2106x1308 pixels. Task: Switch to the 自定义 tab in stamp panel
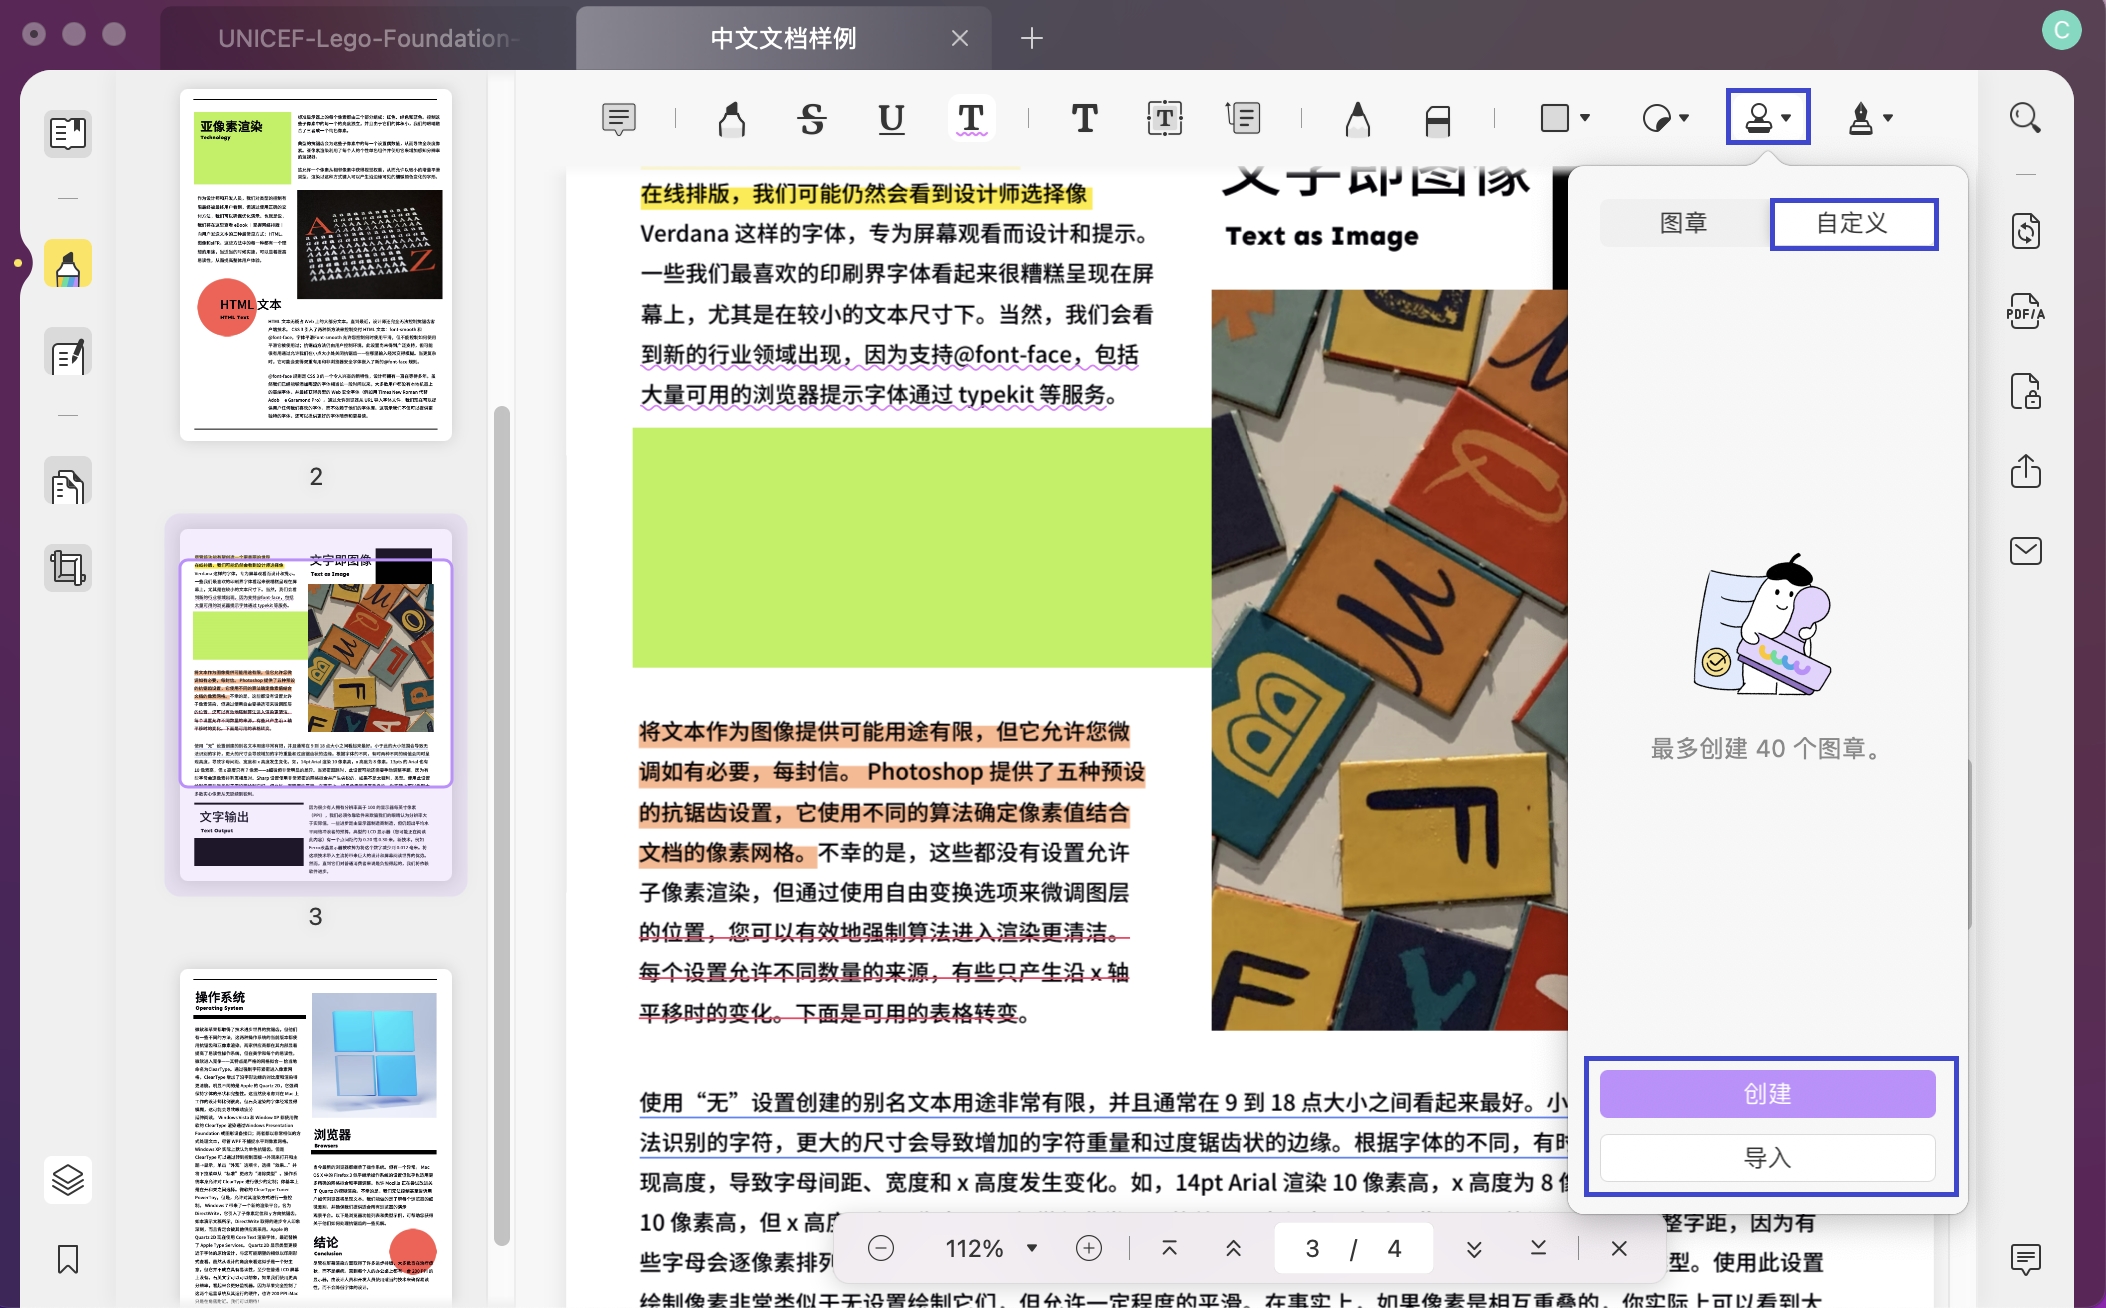[x=1853, y=223]
